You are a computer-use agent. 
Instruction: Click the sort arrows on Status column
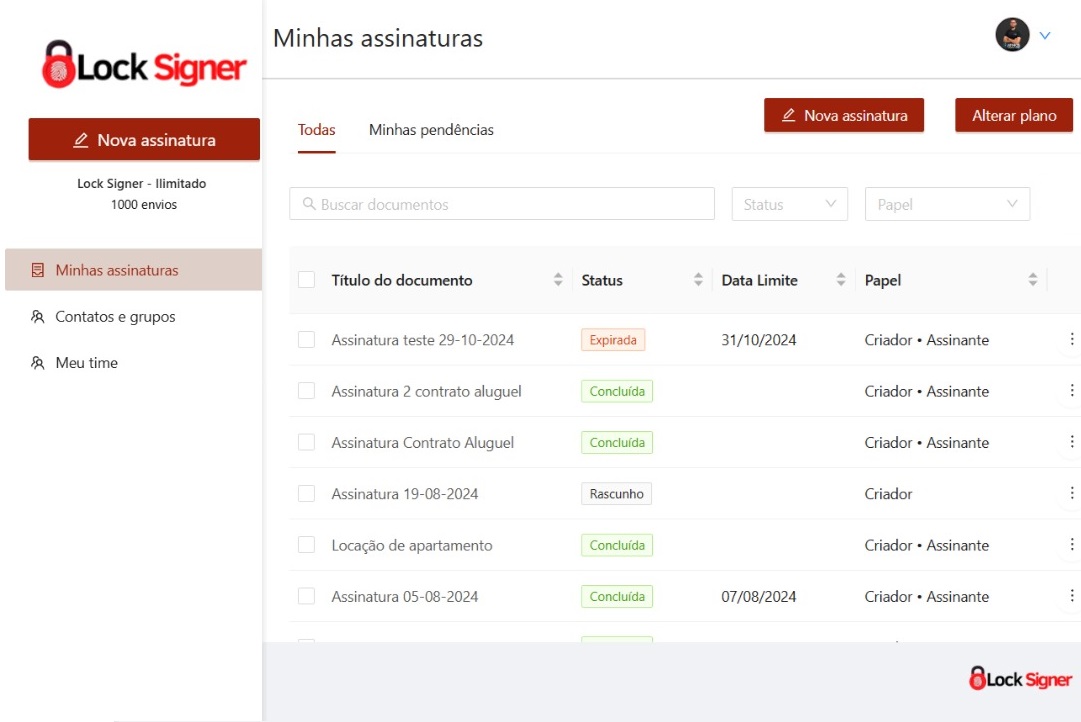[698, 281]
